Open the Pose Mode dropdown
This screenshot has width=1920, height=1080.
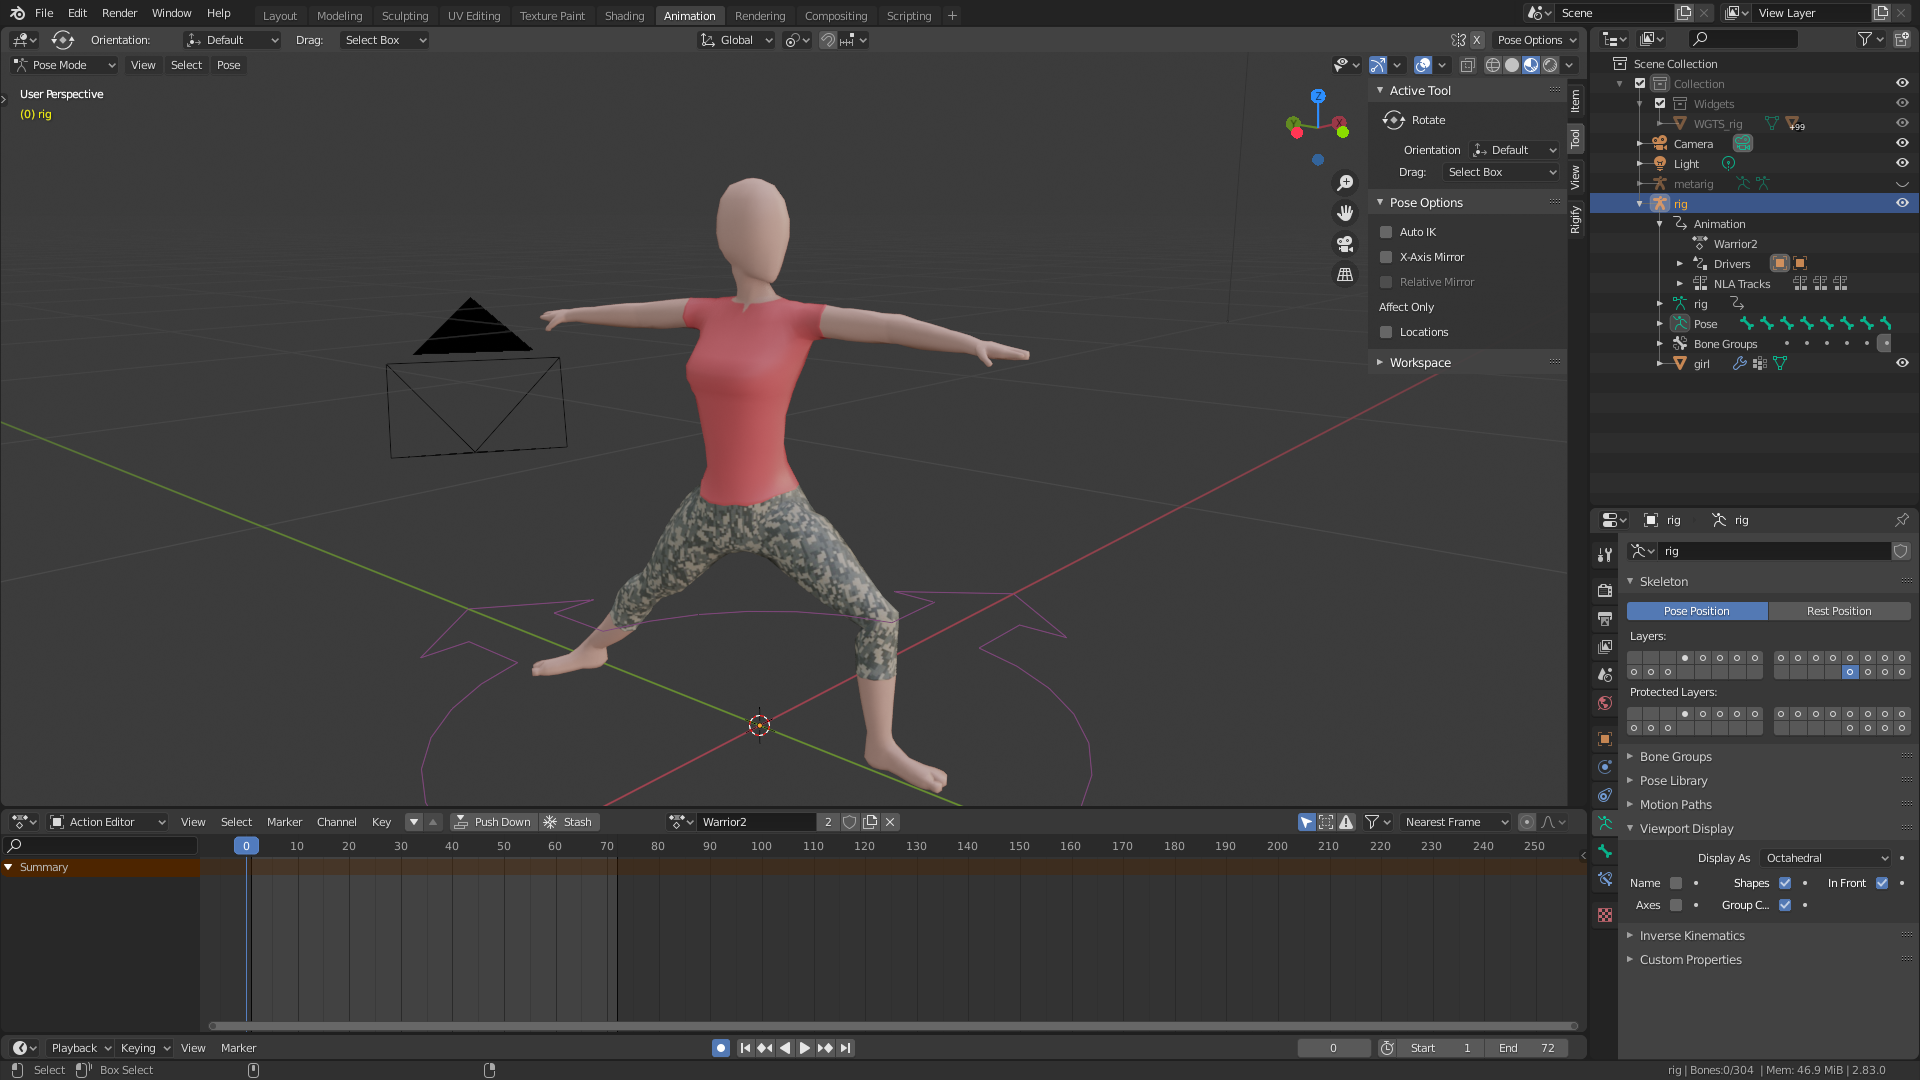64,65
